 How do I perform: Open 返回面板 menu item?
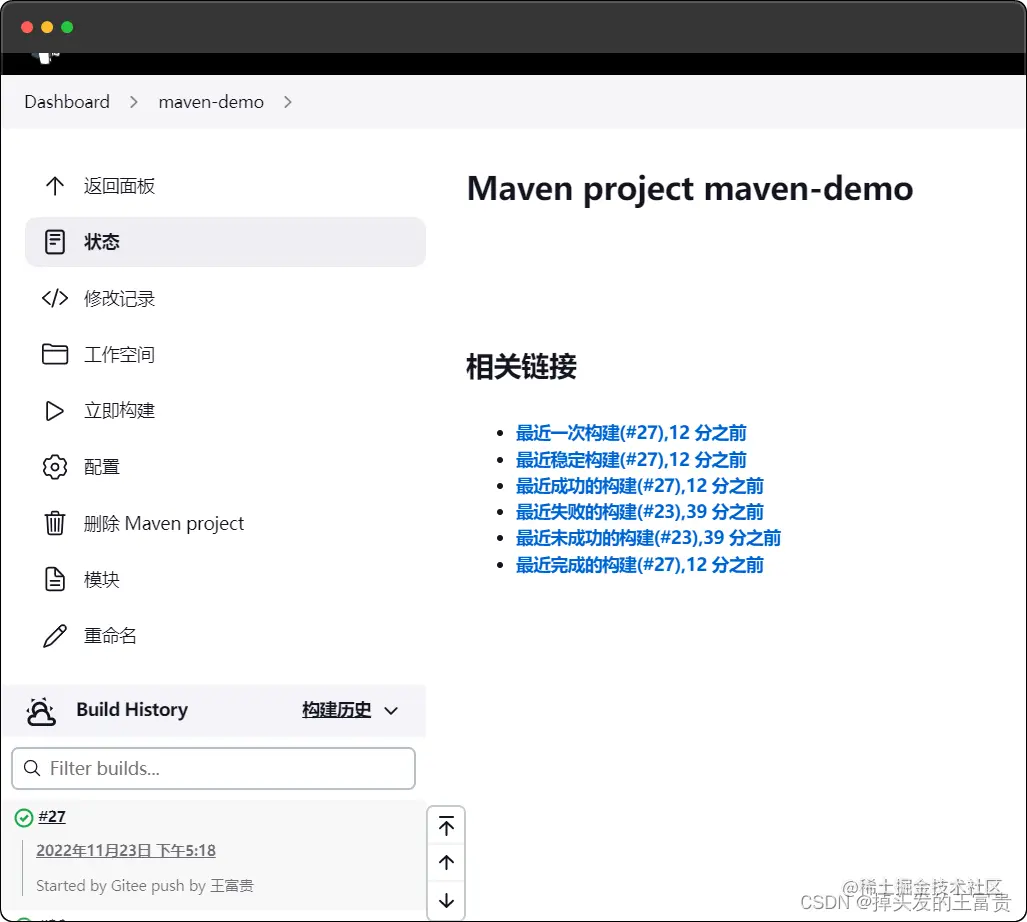click(225, 186)
